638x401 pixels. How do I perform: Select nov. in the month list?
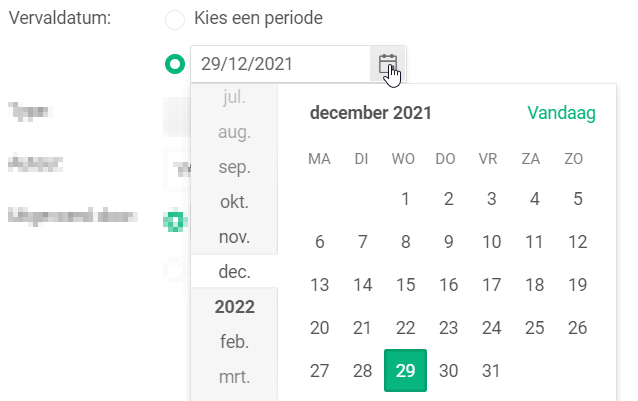pyautogui.click(x=234, y=237)
